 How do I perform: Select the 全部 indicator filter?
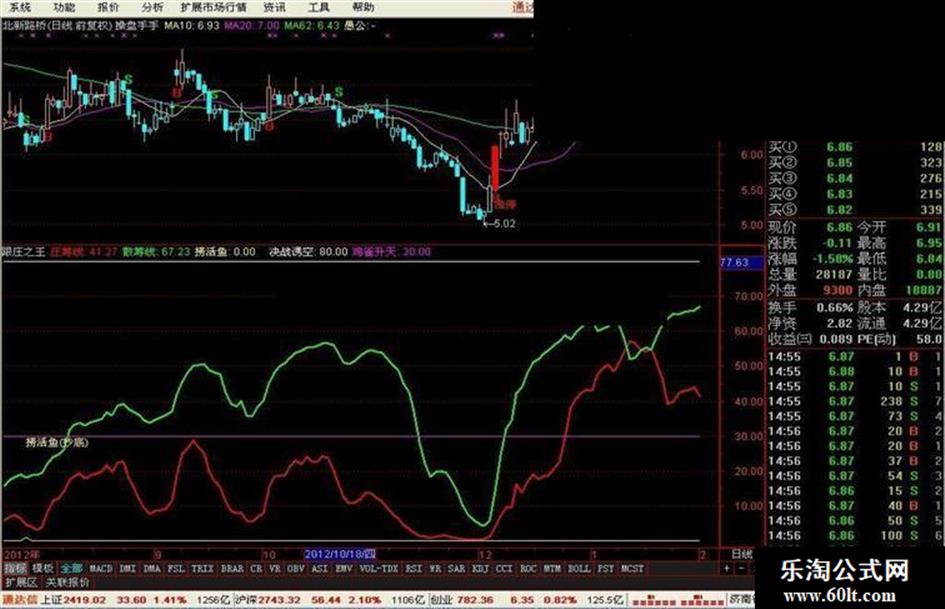[72, 569]
